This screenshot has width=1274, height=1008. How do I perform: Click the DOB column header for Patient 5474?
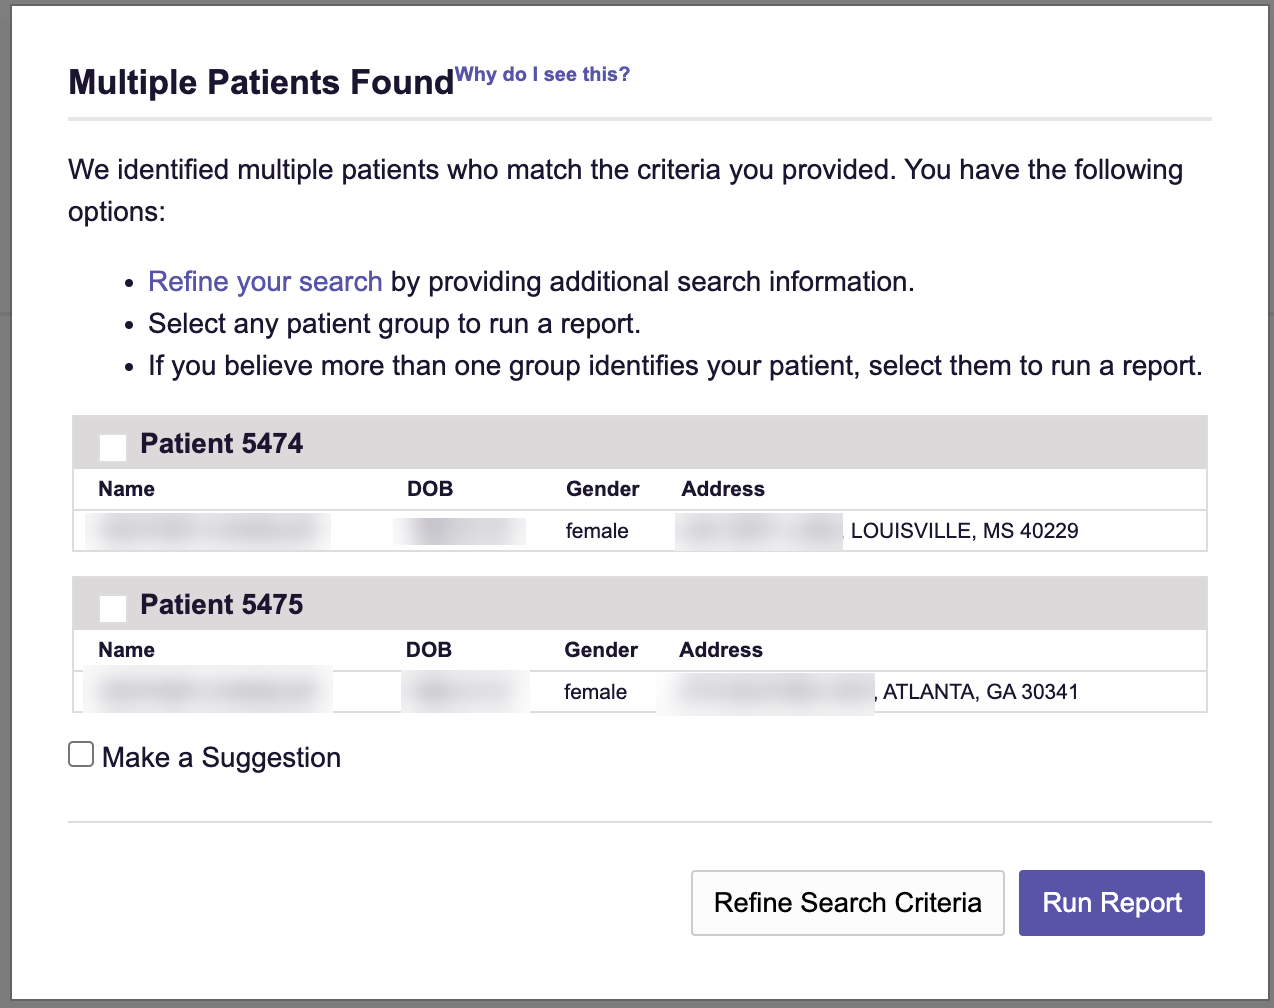pyautogui.click(x=429, y=489)
